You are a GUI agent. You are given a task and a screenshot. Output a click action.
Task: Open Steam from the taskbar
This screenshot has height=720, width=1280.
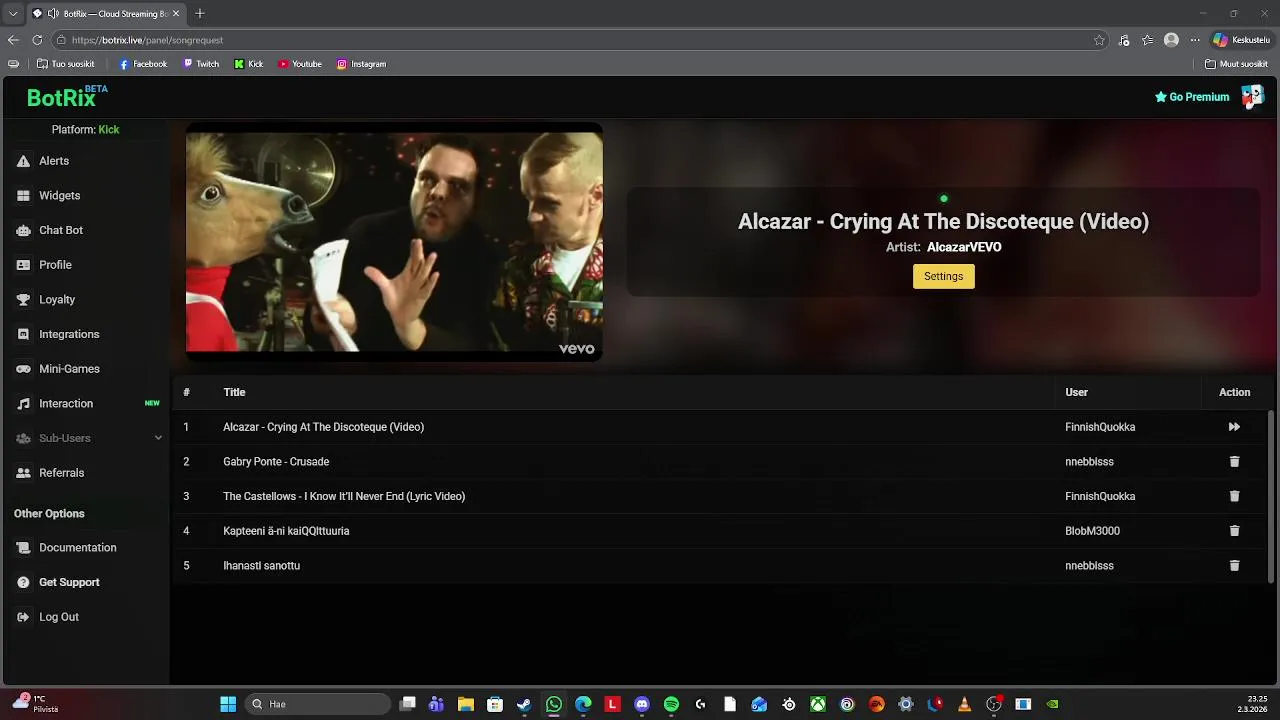[524, 704]
